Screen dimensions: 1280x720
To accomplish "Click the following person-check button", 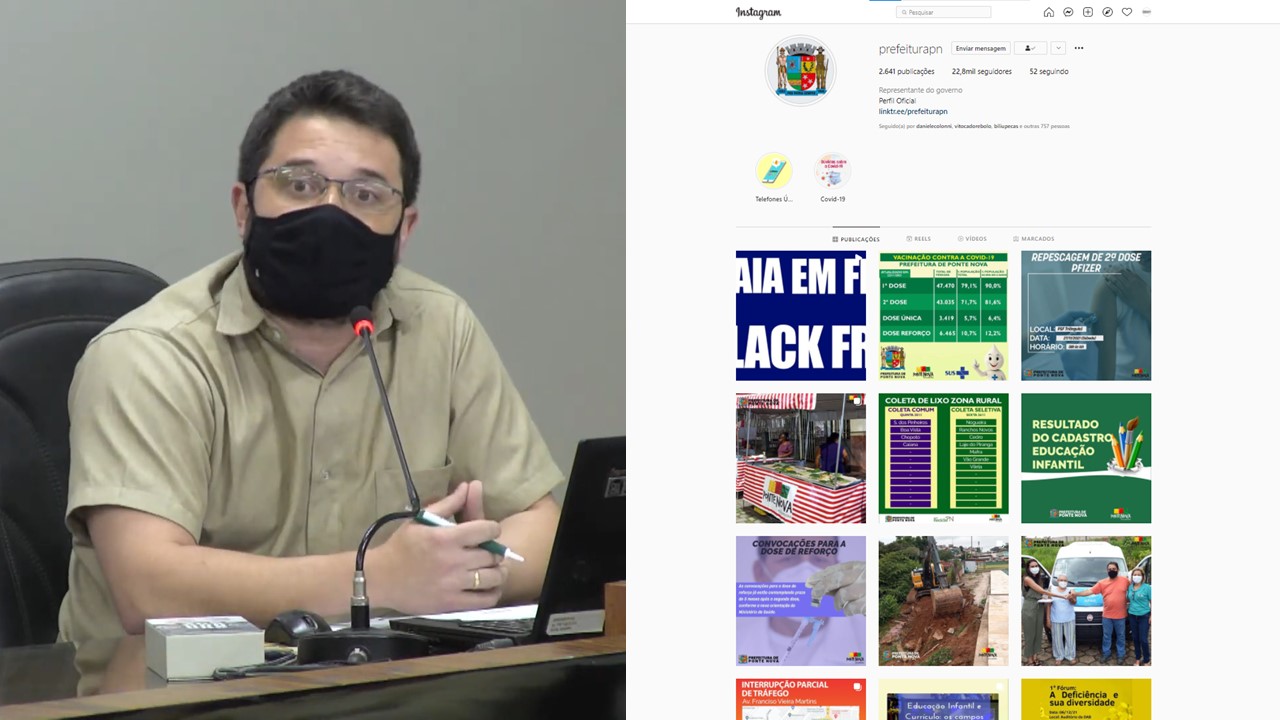I will [1030, 48].
